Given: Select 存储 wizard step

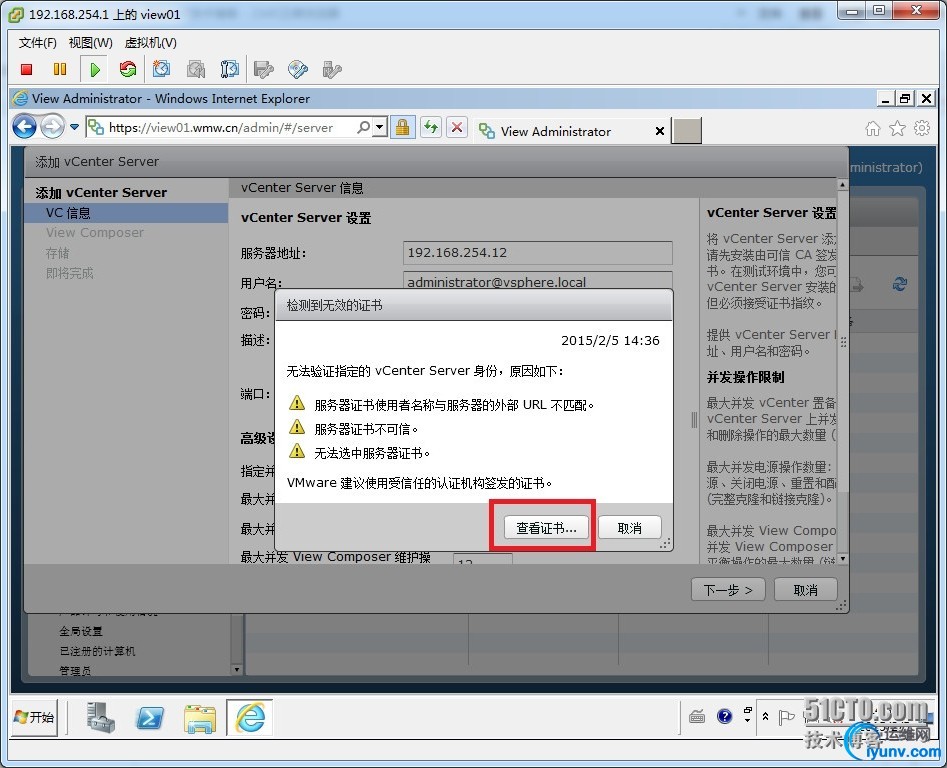Looking at the screenshot, I should (57, 253).
